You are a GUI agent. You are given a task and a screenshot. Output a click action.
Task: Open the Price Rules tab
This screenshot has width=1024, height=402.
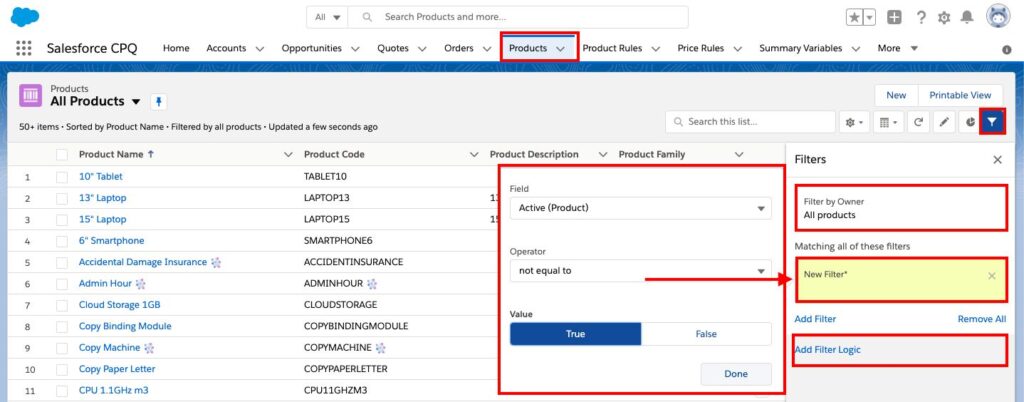coord(701,48)
